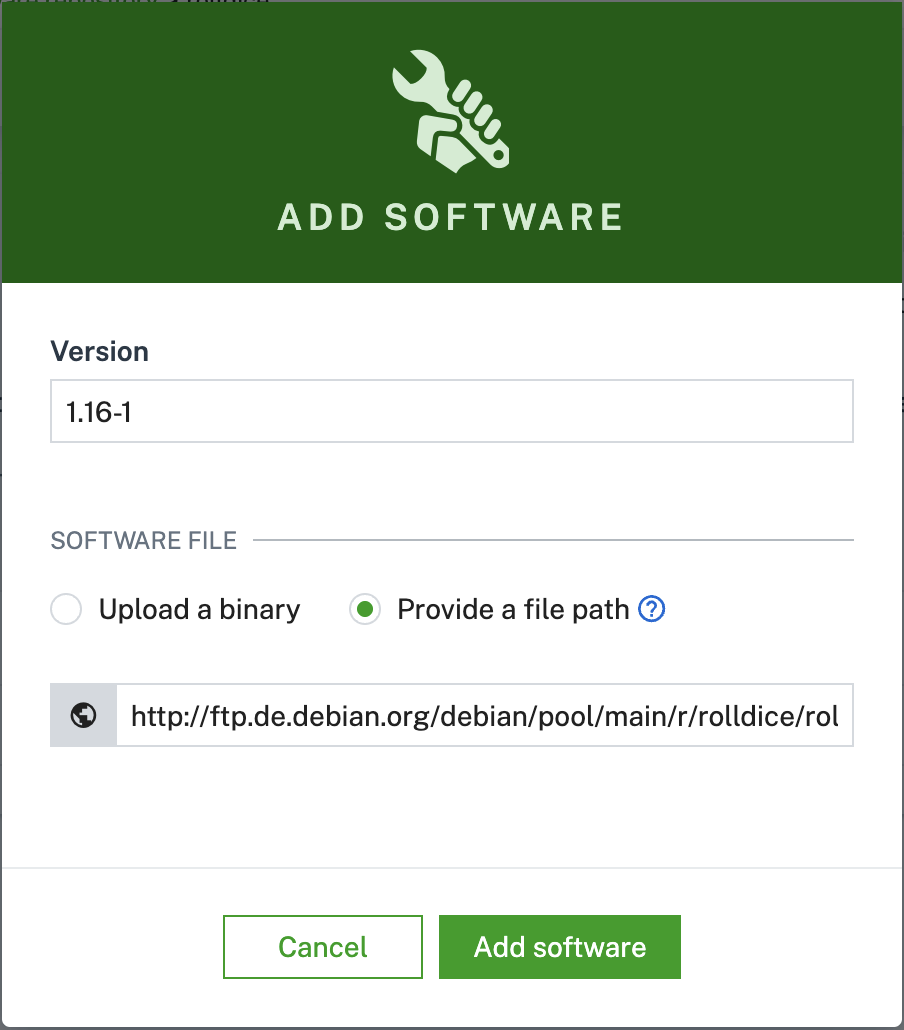Viewport: 904px width, 1030px height.
Task: Focus the Version input field
Action: coord(452,411)
